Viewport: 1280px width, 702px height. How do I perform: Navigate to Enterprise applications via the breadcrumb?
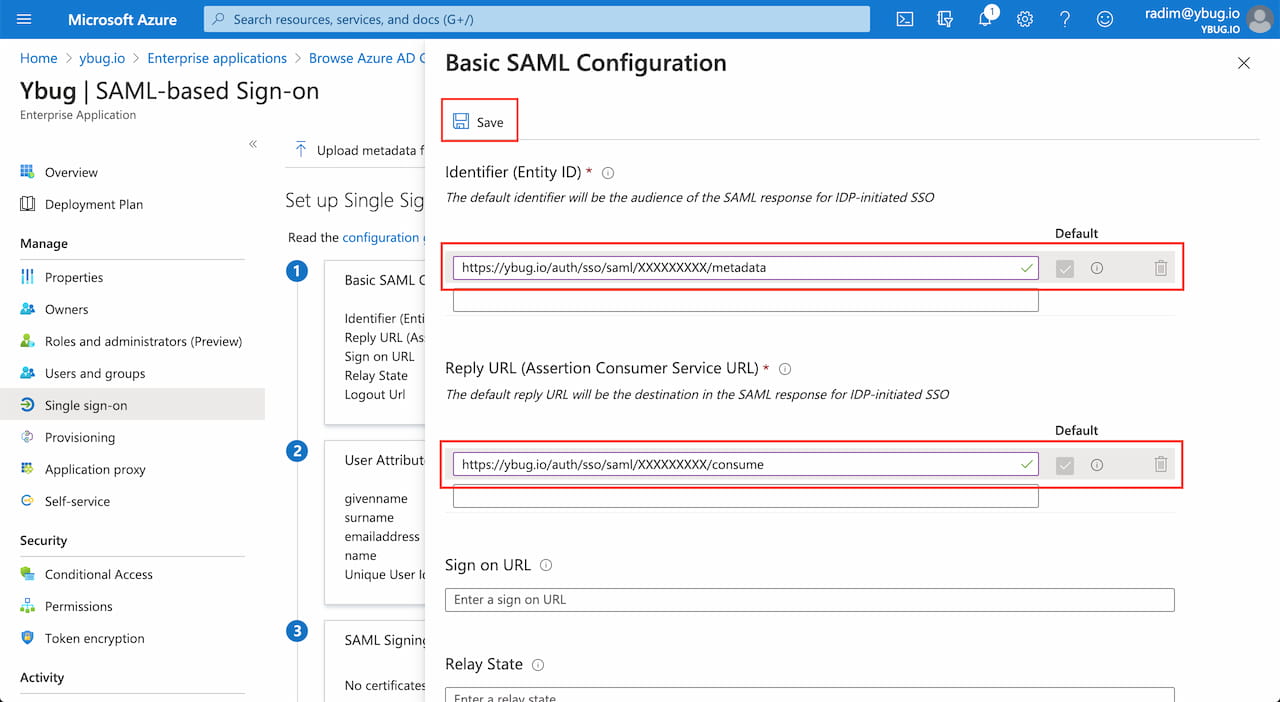point(217,58)
